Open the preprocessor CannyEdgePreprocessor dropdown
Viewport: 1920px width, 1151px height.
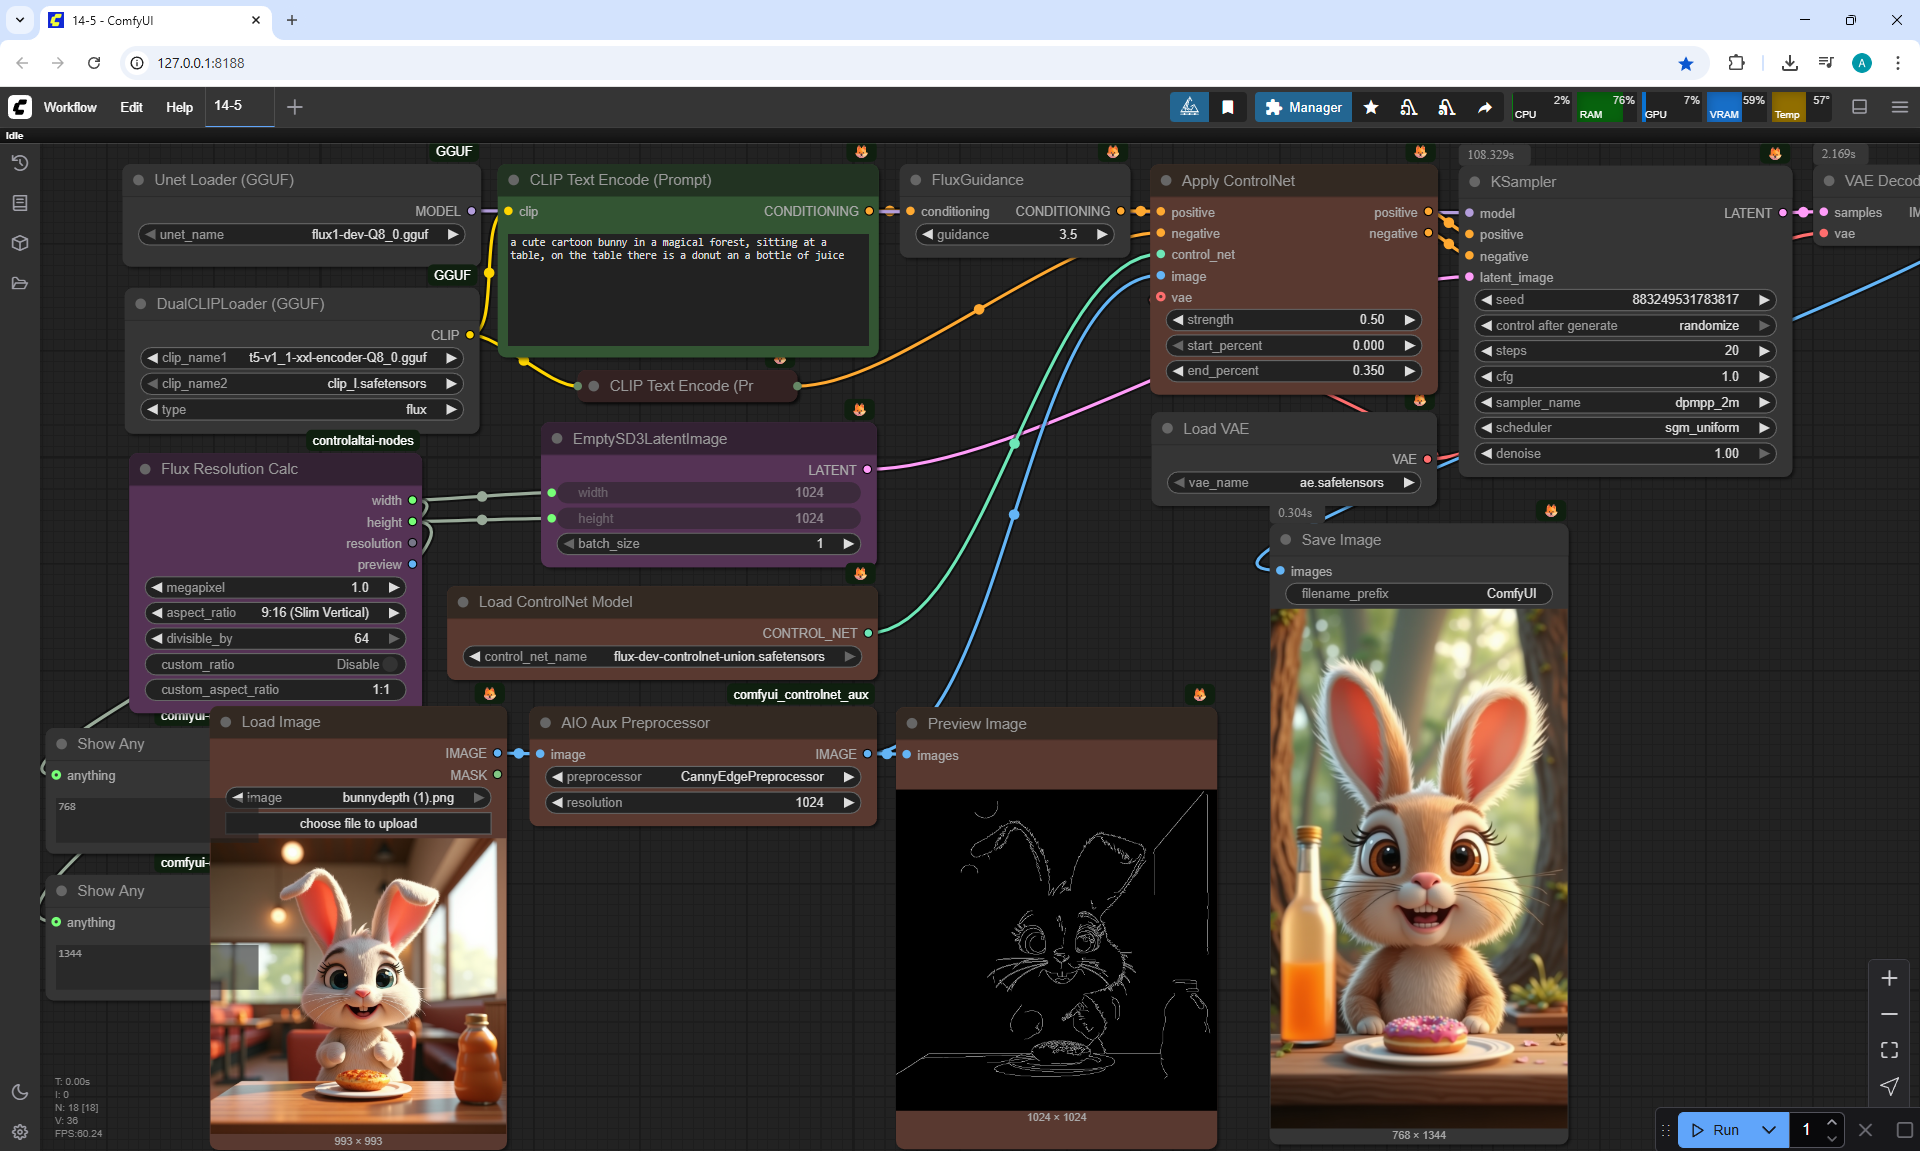pos(703,777)
